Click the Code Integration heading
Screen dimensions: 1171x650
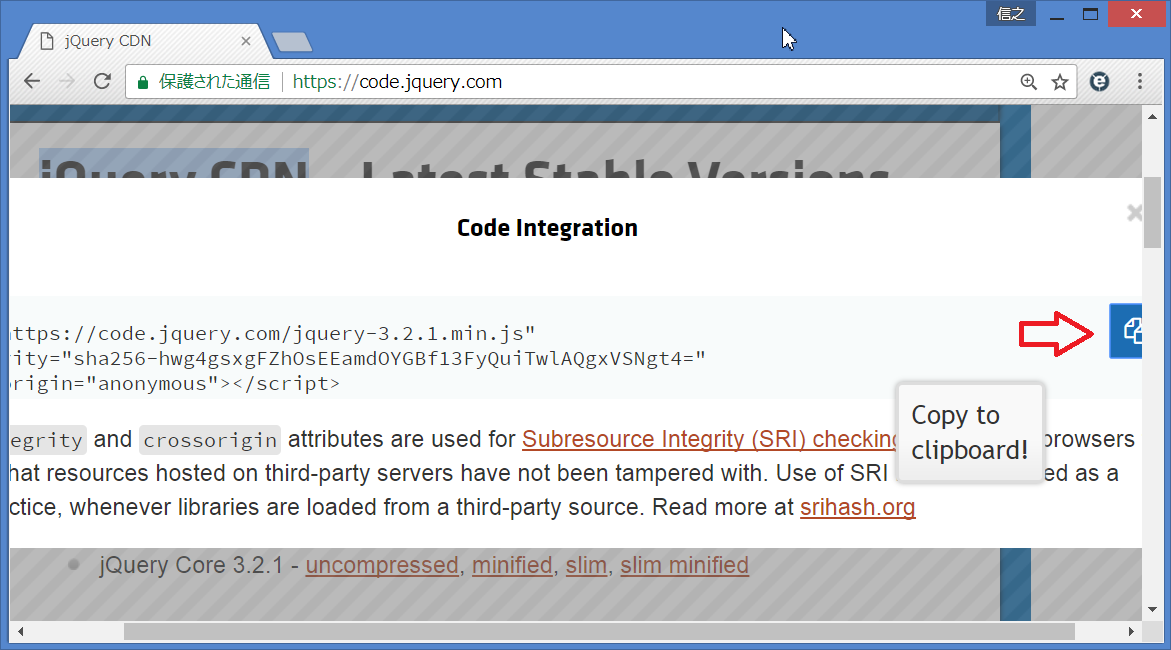click(x=547, y=228)
